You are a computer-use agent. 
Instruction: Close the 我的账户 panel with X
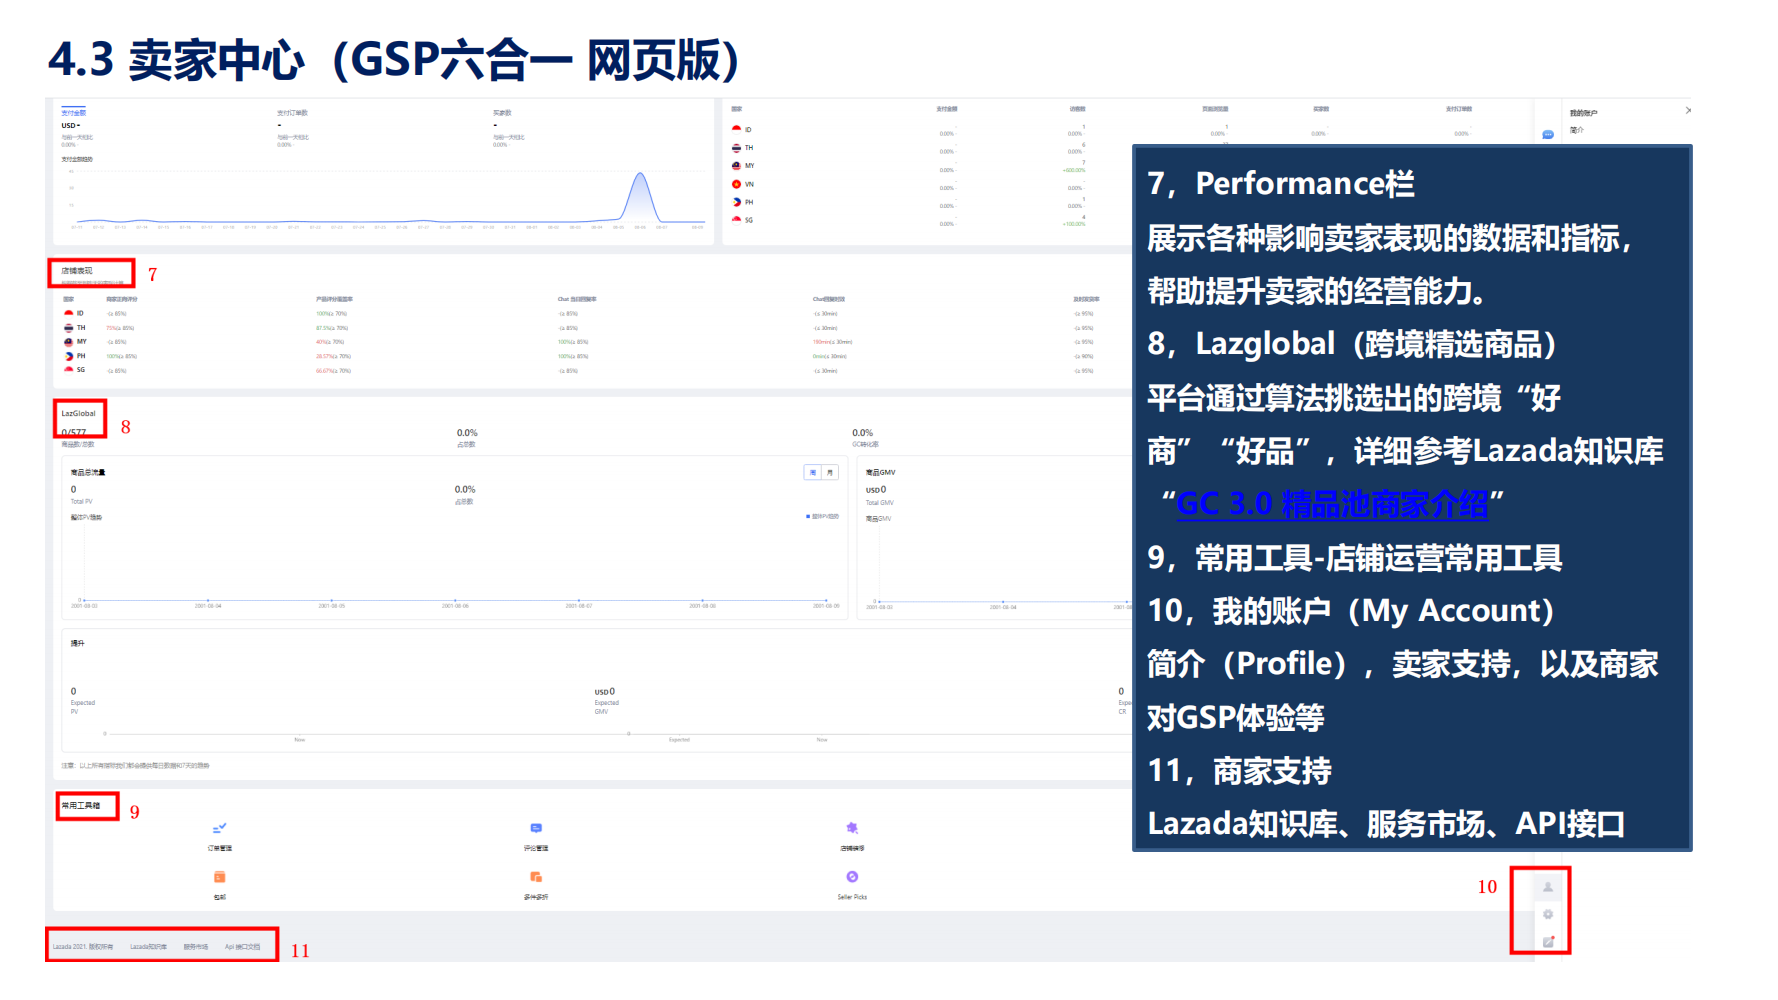click(1688, 110)
